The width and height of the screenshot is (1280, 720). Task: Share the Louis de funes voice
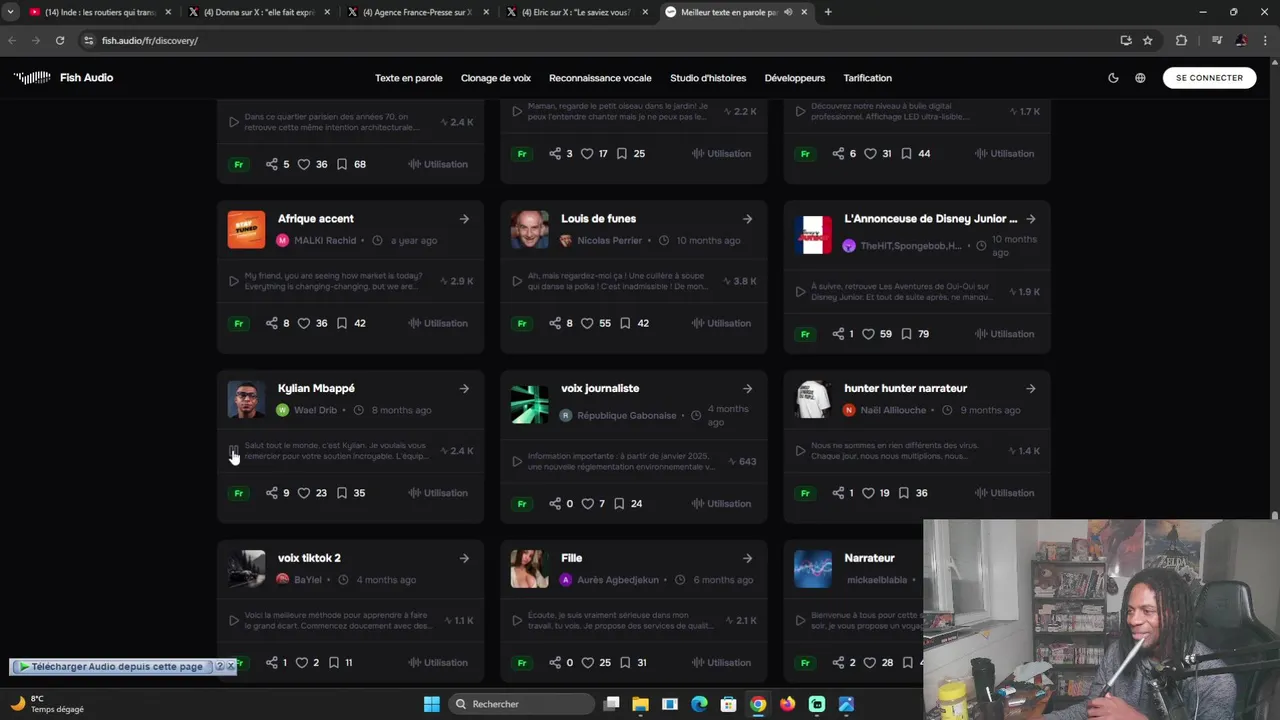tap(554, 323)
